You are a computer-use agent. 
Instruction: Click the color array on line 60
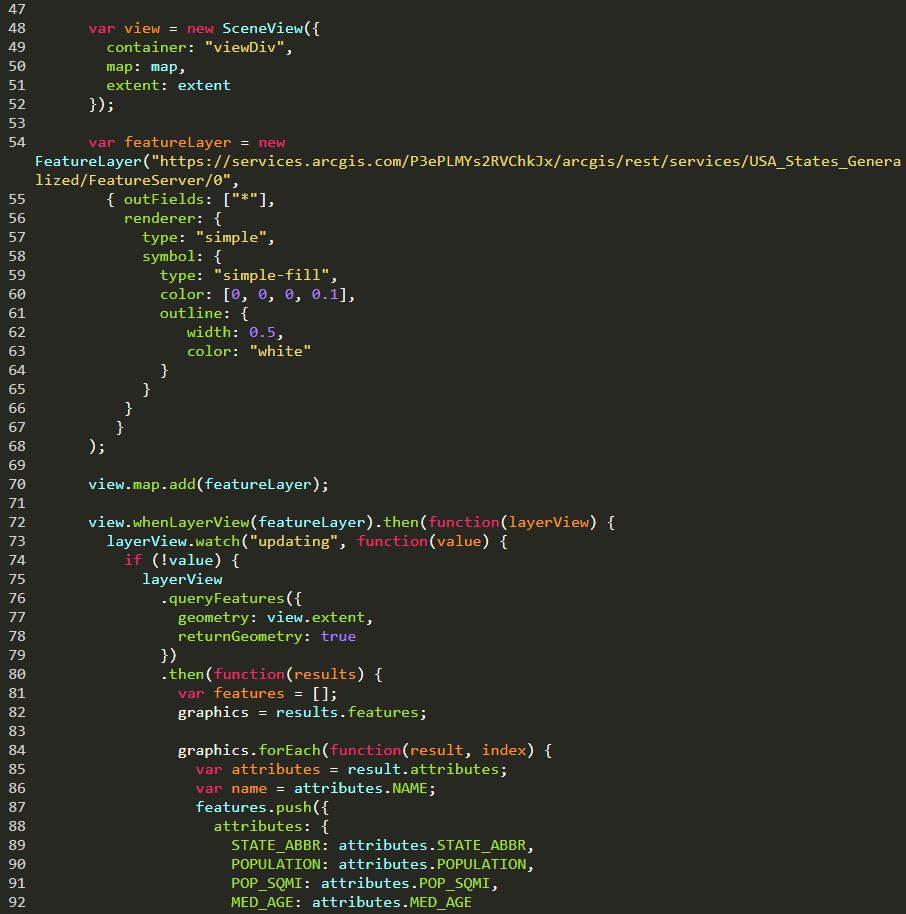click(293, 294)
